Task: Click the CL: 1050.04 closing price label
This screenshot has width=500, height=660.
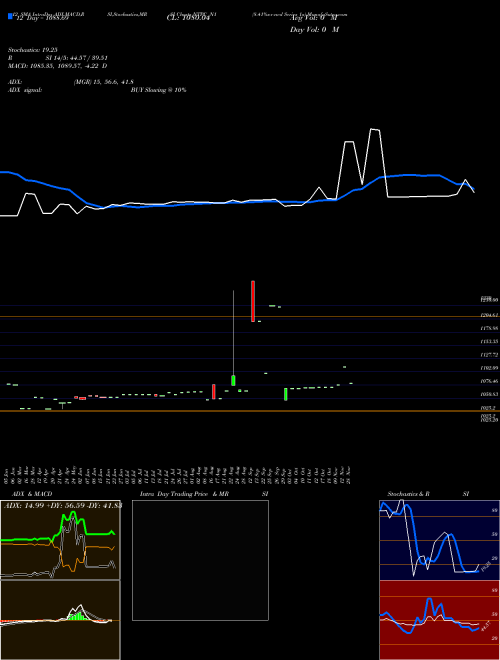Action: click(x=188, y=18)
